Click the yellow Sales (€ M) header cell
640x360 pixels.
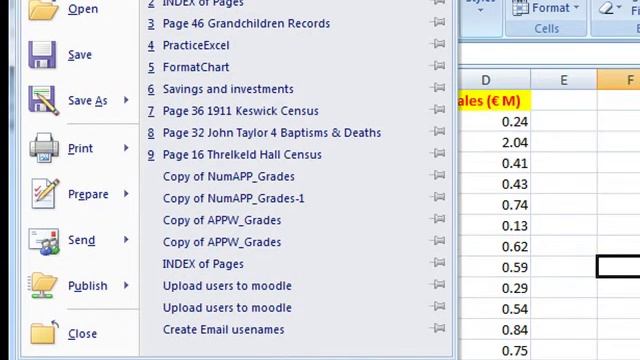[x=494, y=100]
